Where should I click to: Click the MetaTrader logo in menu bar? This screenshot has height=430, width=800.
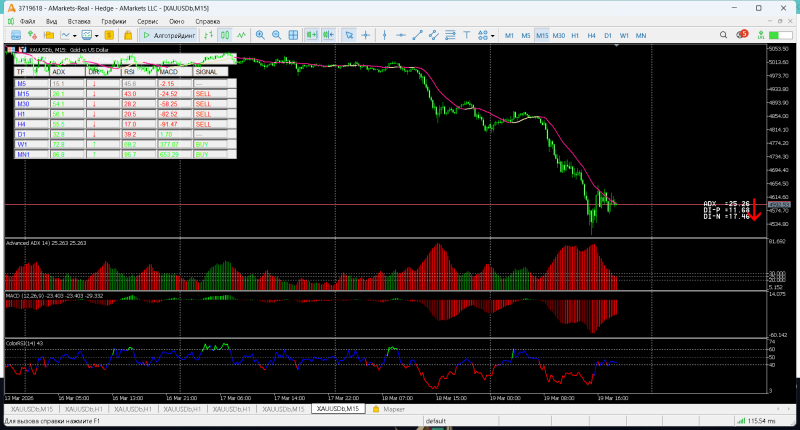(11, 21)
